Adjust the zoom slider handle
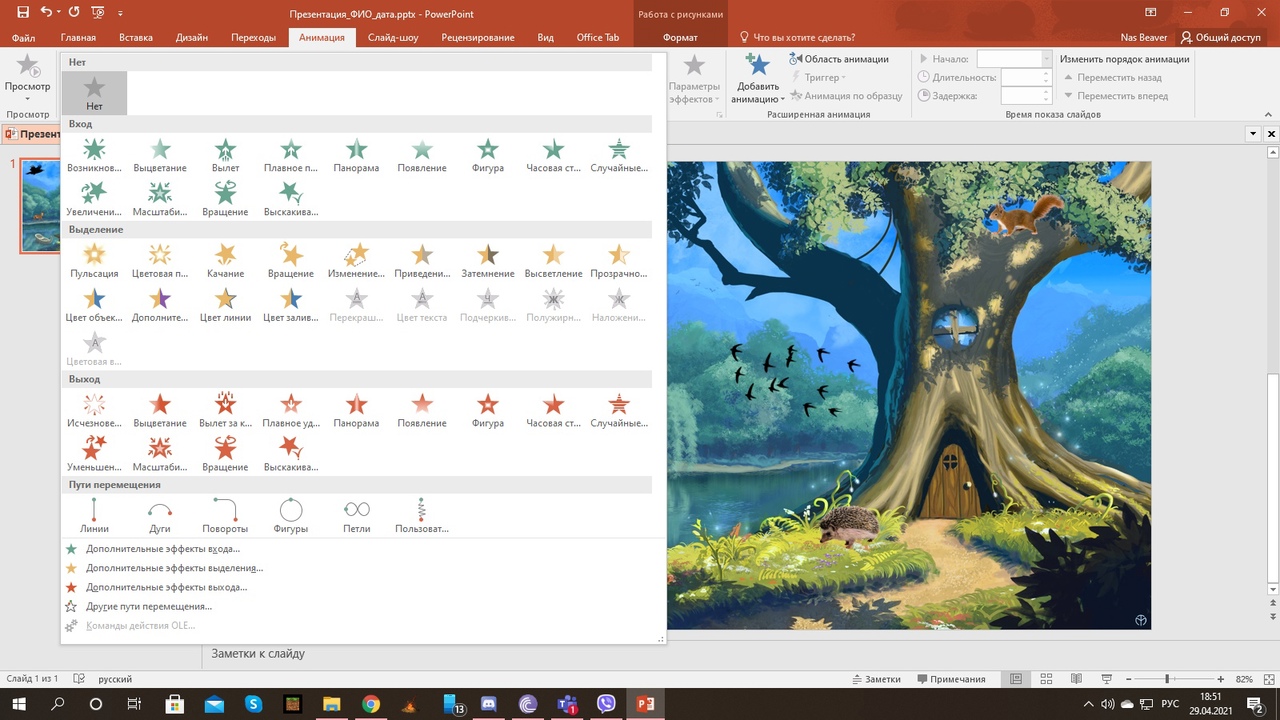 [x=1167, y=679]
